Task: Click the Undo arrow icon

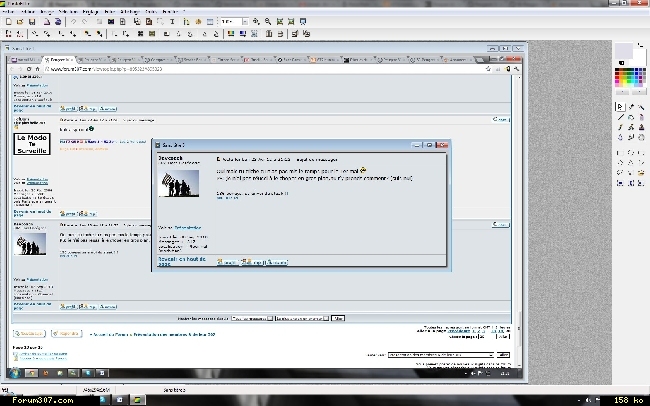Action: [74, 21]
